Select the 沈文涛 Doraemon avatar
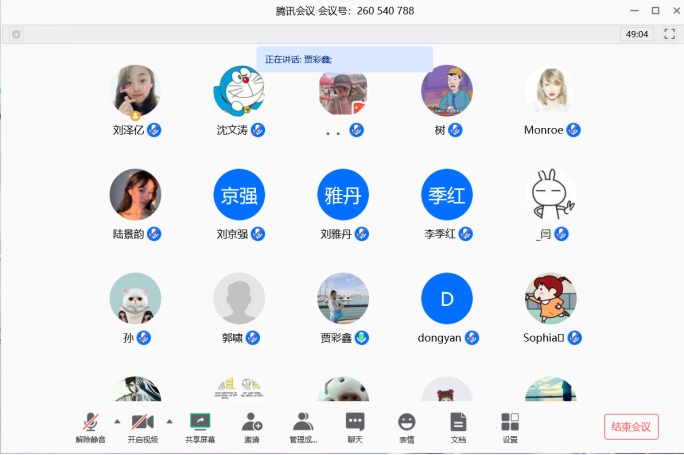The height and width of the screenshot is (455, 684). (239, 91)
